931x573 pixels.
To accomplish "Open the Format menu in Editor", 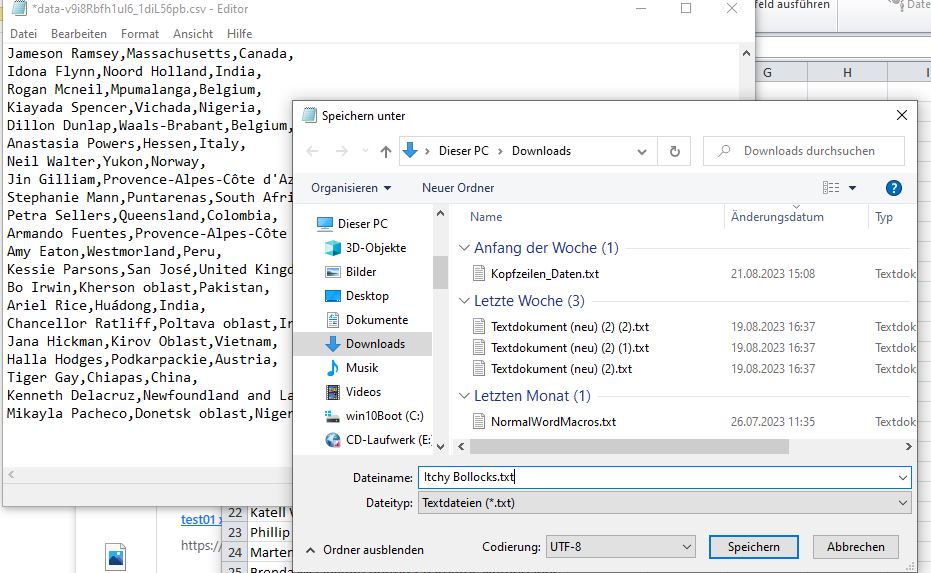I will [x=140, y=34].
